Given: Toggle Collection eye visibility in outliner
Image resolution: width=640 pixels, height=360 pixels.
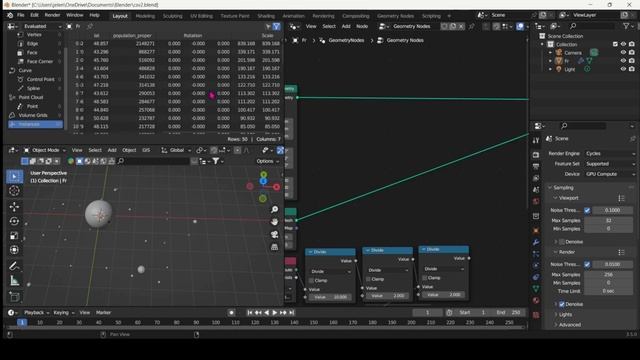Looking at the screenshot, I should click(623, 44).
